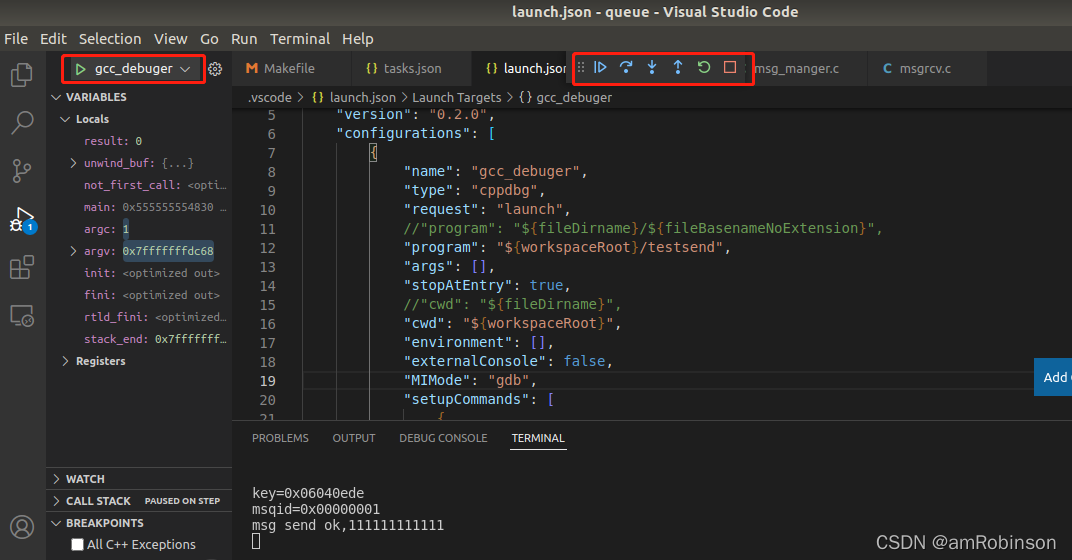Enable All C++ Exceptions breakpoint checkbox

[x=77, y=545]
